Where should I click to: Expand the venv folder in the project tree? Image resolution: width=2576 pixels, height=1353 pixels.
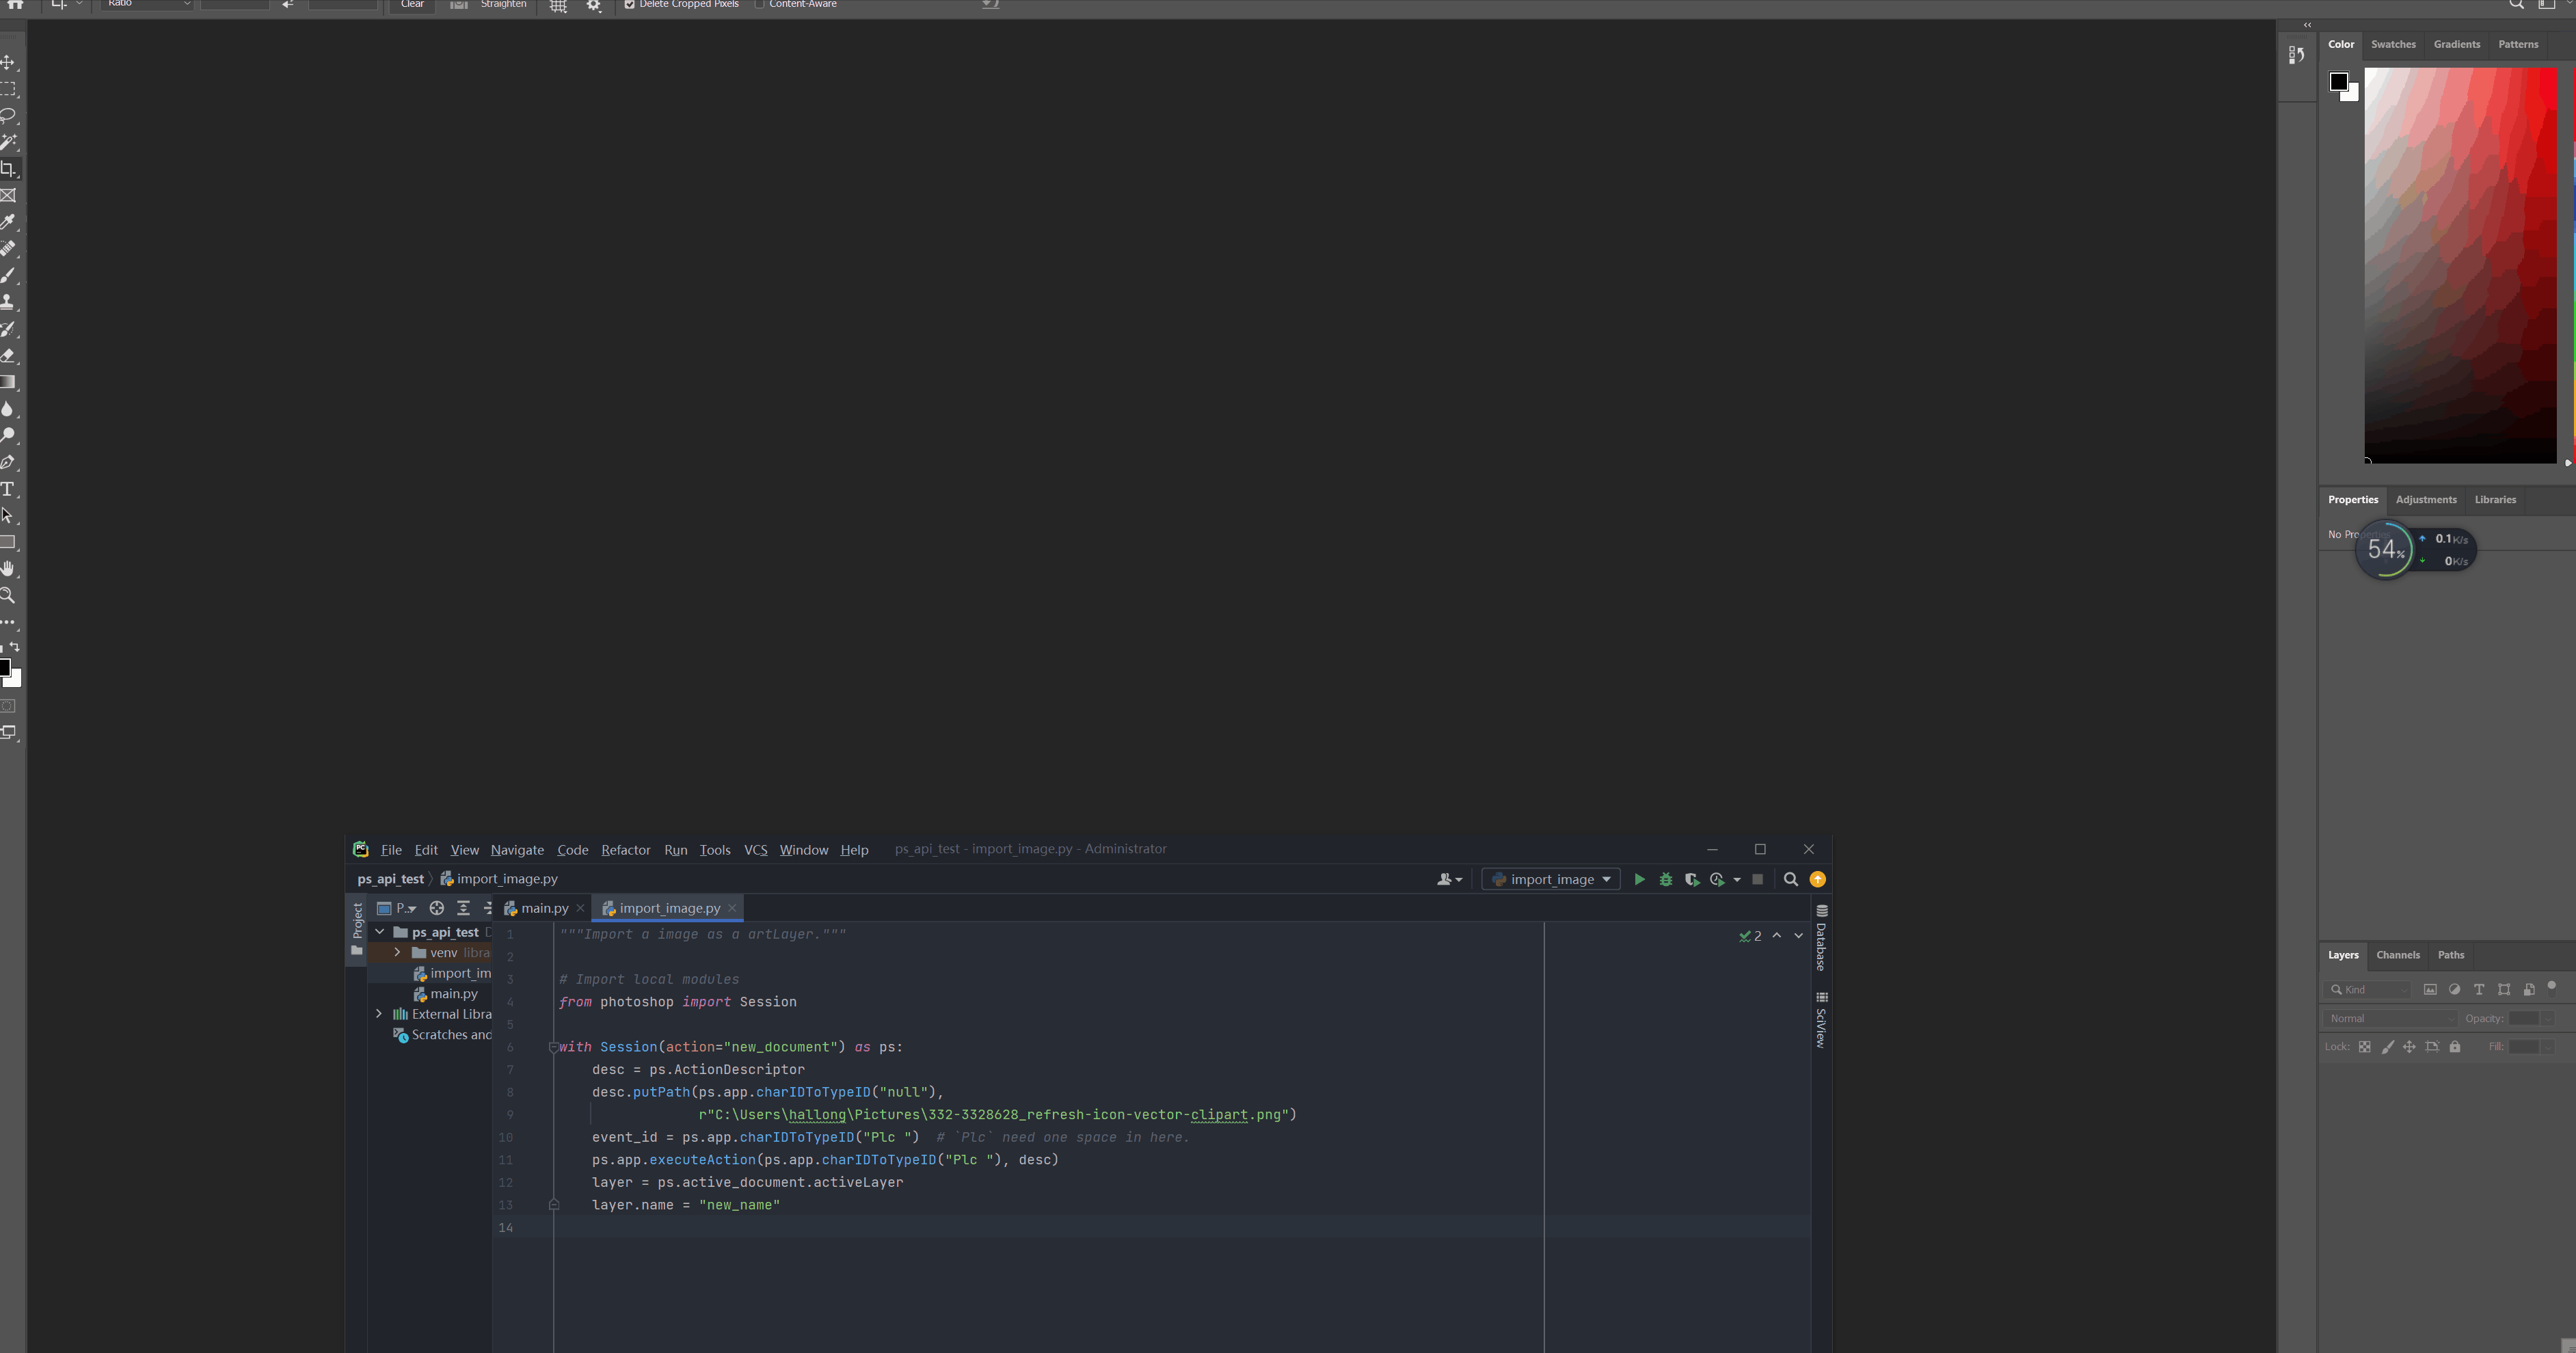(x=397, y=952)
